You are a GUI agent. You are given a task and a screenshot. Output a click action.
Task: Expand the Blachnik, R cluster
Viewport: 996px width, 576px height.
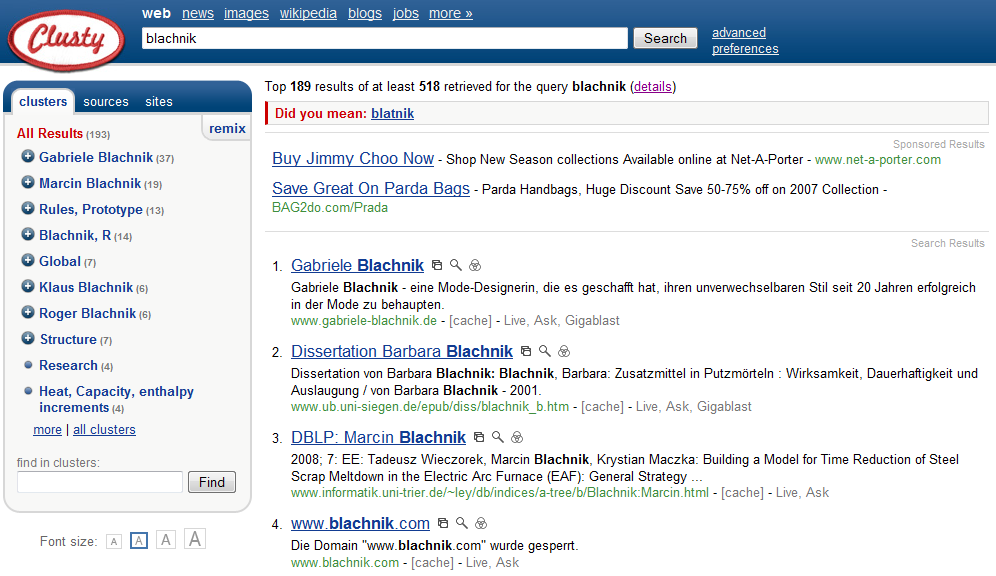(27, 234)
